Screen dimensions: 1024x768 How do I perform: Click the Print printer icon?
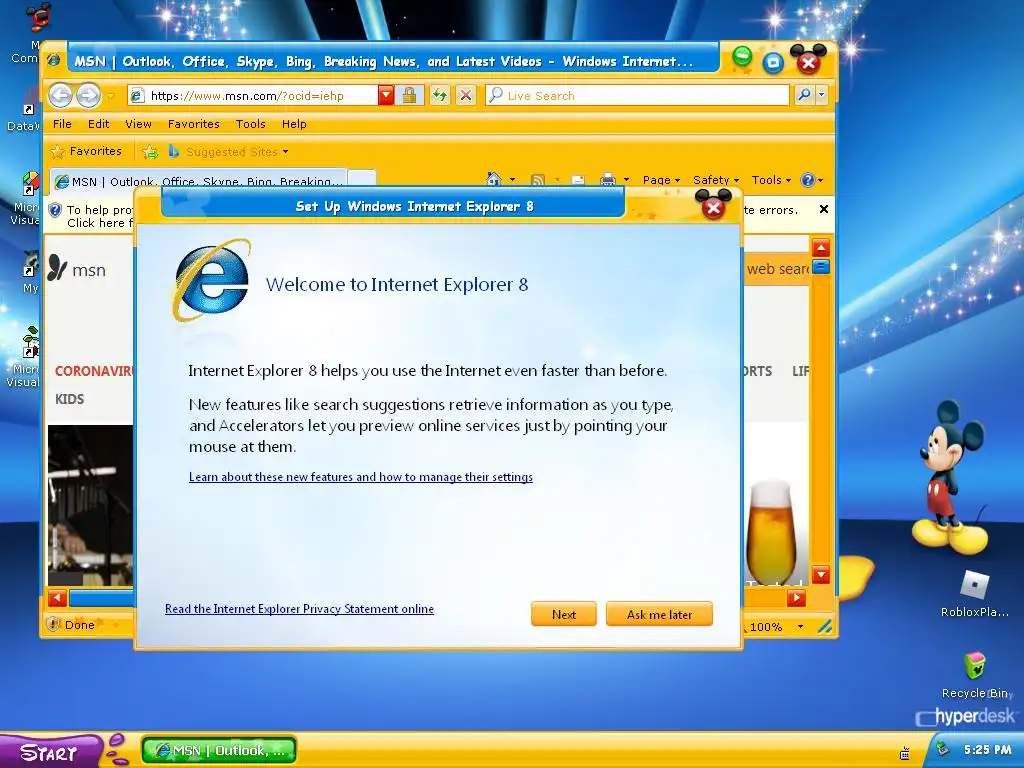pyautogui.click(x=608, y=180)
